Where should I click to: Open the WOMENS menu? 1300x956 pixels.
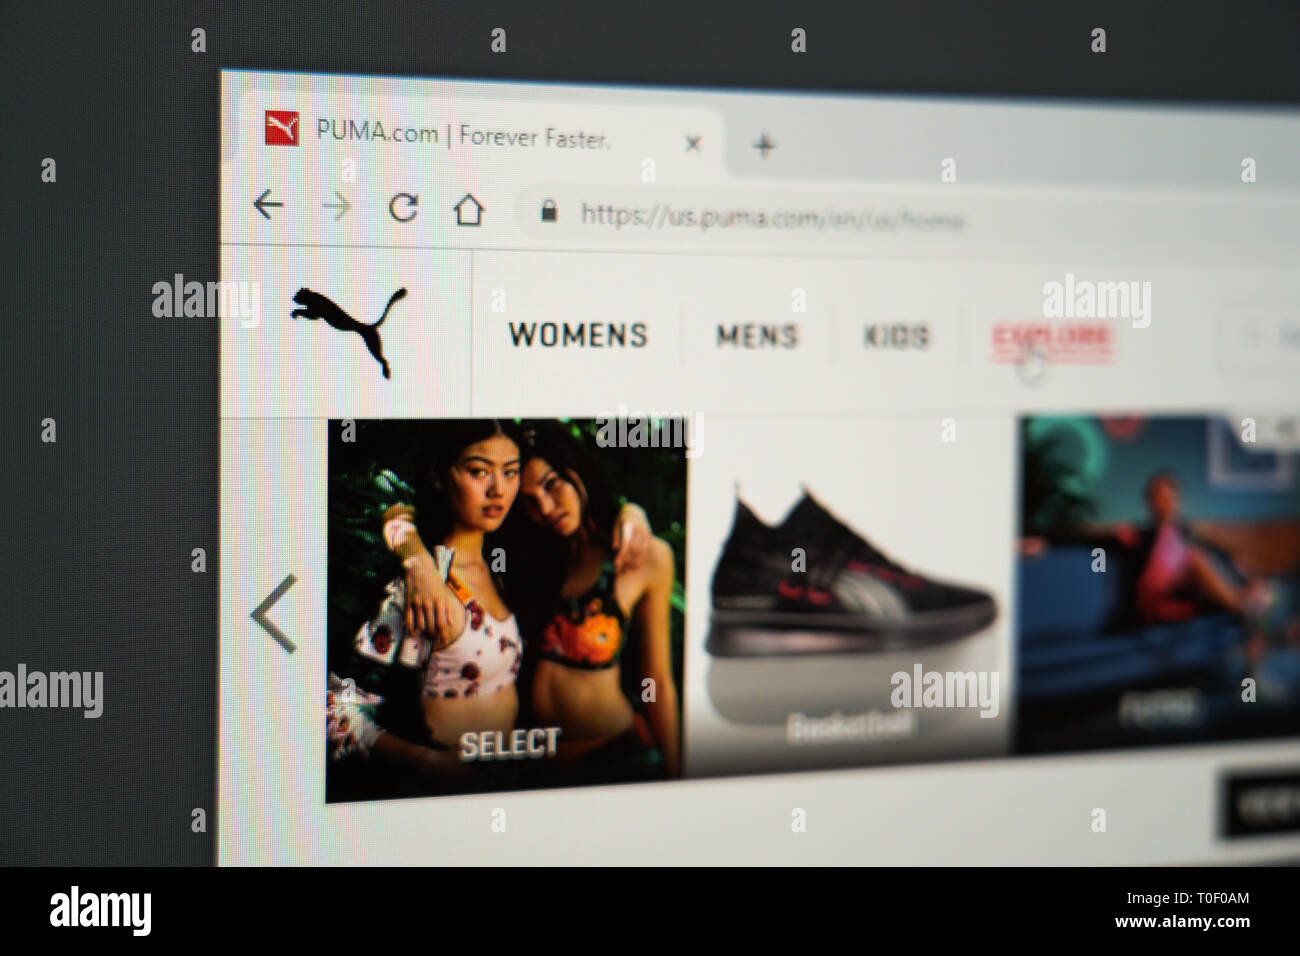coord(578,335)
